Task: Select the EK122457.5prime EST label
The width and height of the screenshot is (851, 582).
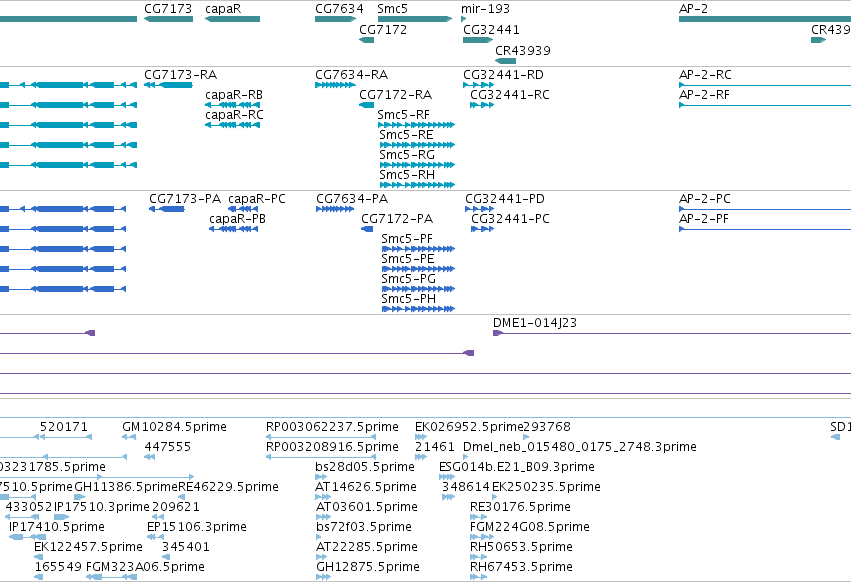Action: click(88, 547)
